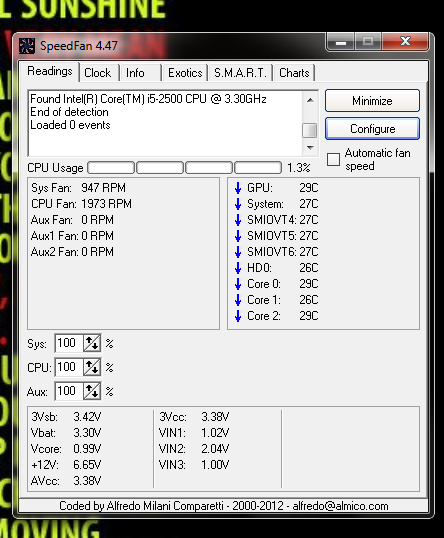Screen dimensions: 444x538
Task: Adjust the Aux fan speed spinner arrows
Action: point(92,391)
